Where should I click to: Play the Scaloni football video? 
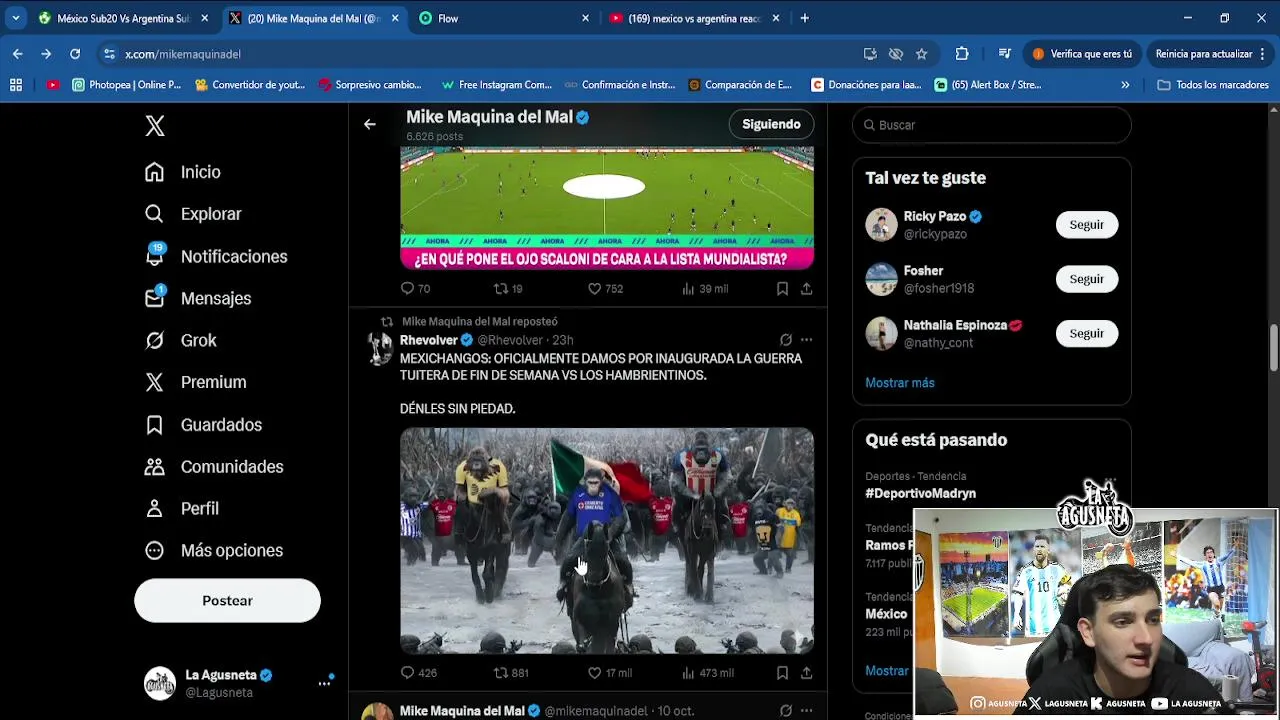[607, 208]
